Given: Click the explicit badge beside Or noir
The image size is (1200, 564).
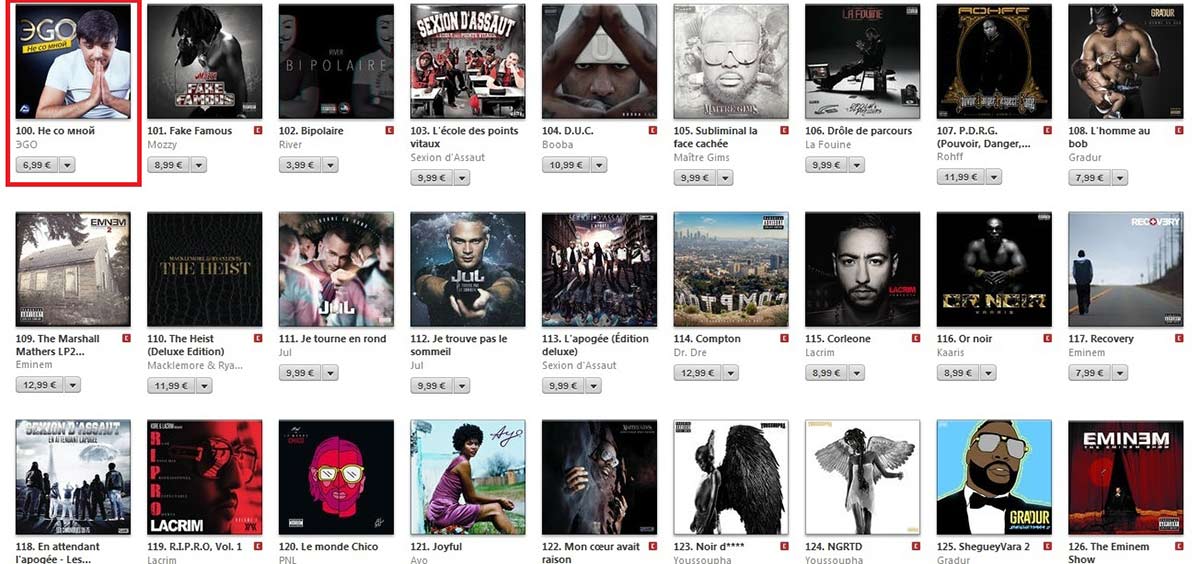Looking at the screenshot, I should 1048,338.
